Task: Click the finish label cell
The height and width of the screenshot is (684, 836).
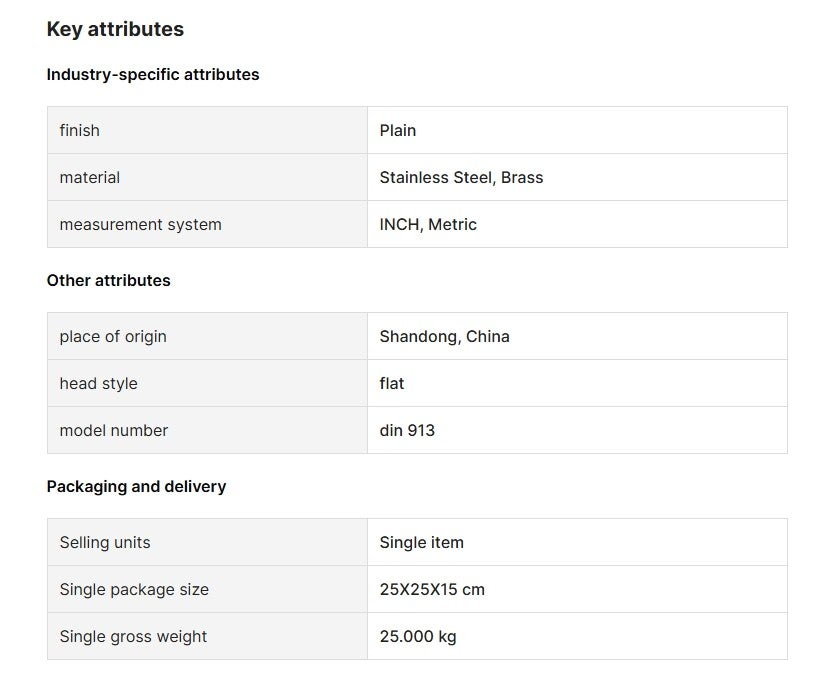Action: point(80,131)
